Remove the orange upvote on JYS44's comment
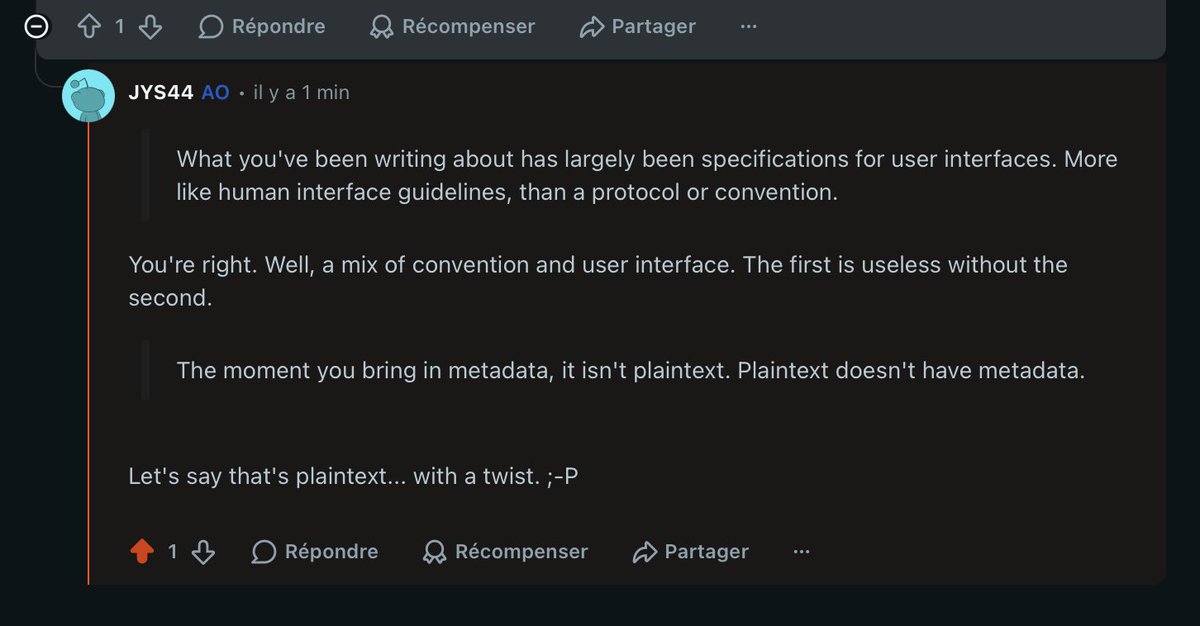Viewport: 1200px width, 626px height. pos(142,551)
